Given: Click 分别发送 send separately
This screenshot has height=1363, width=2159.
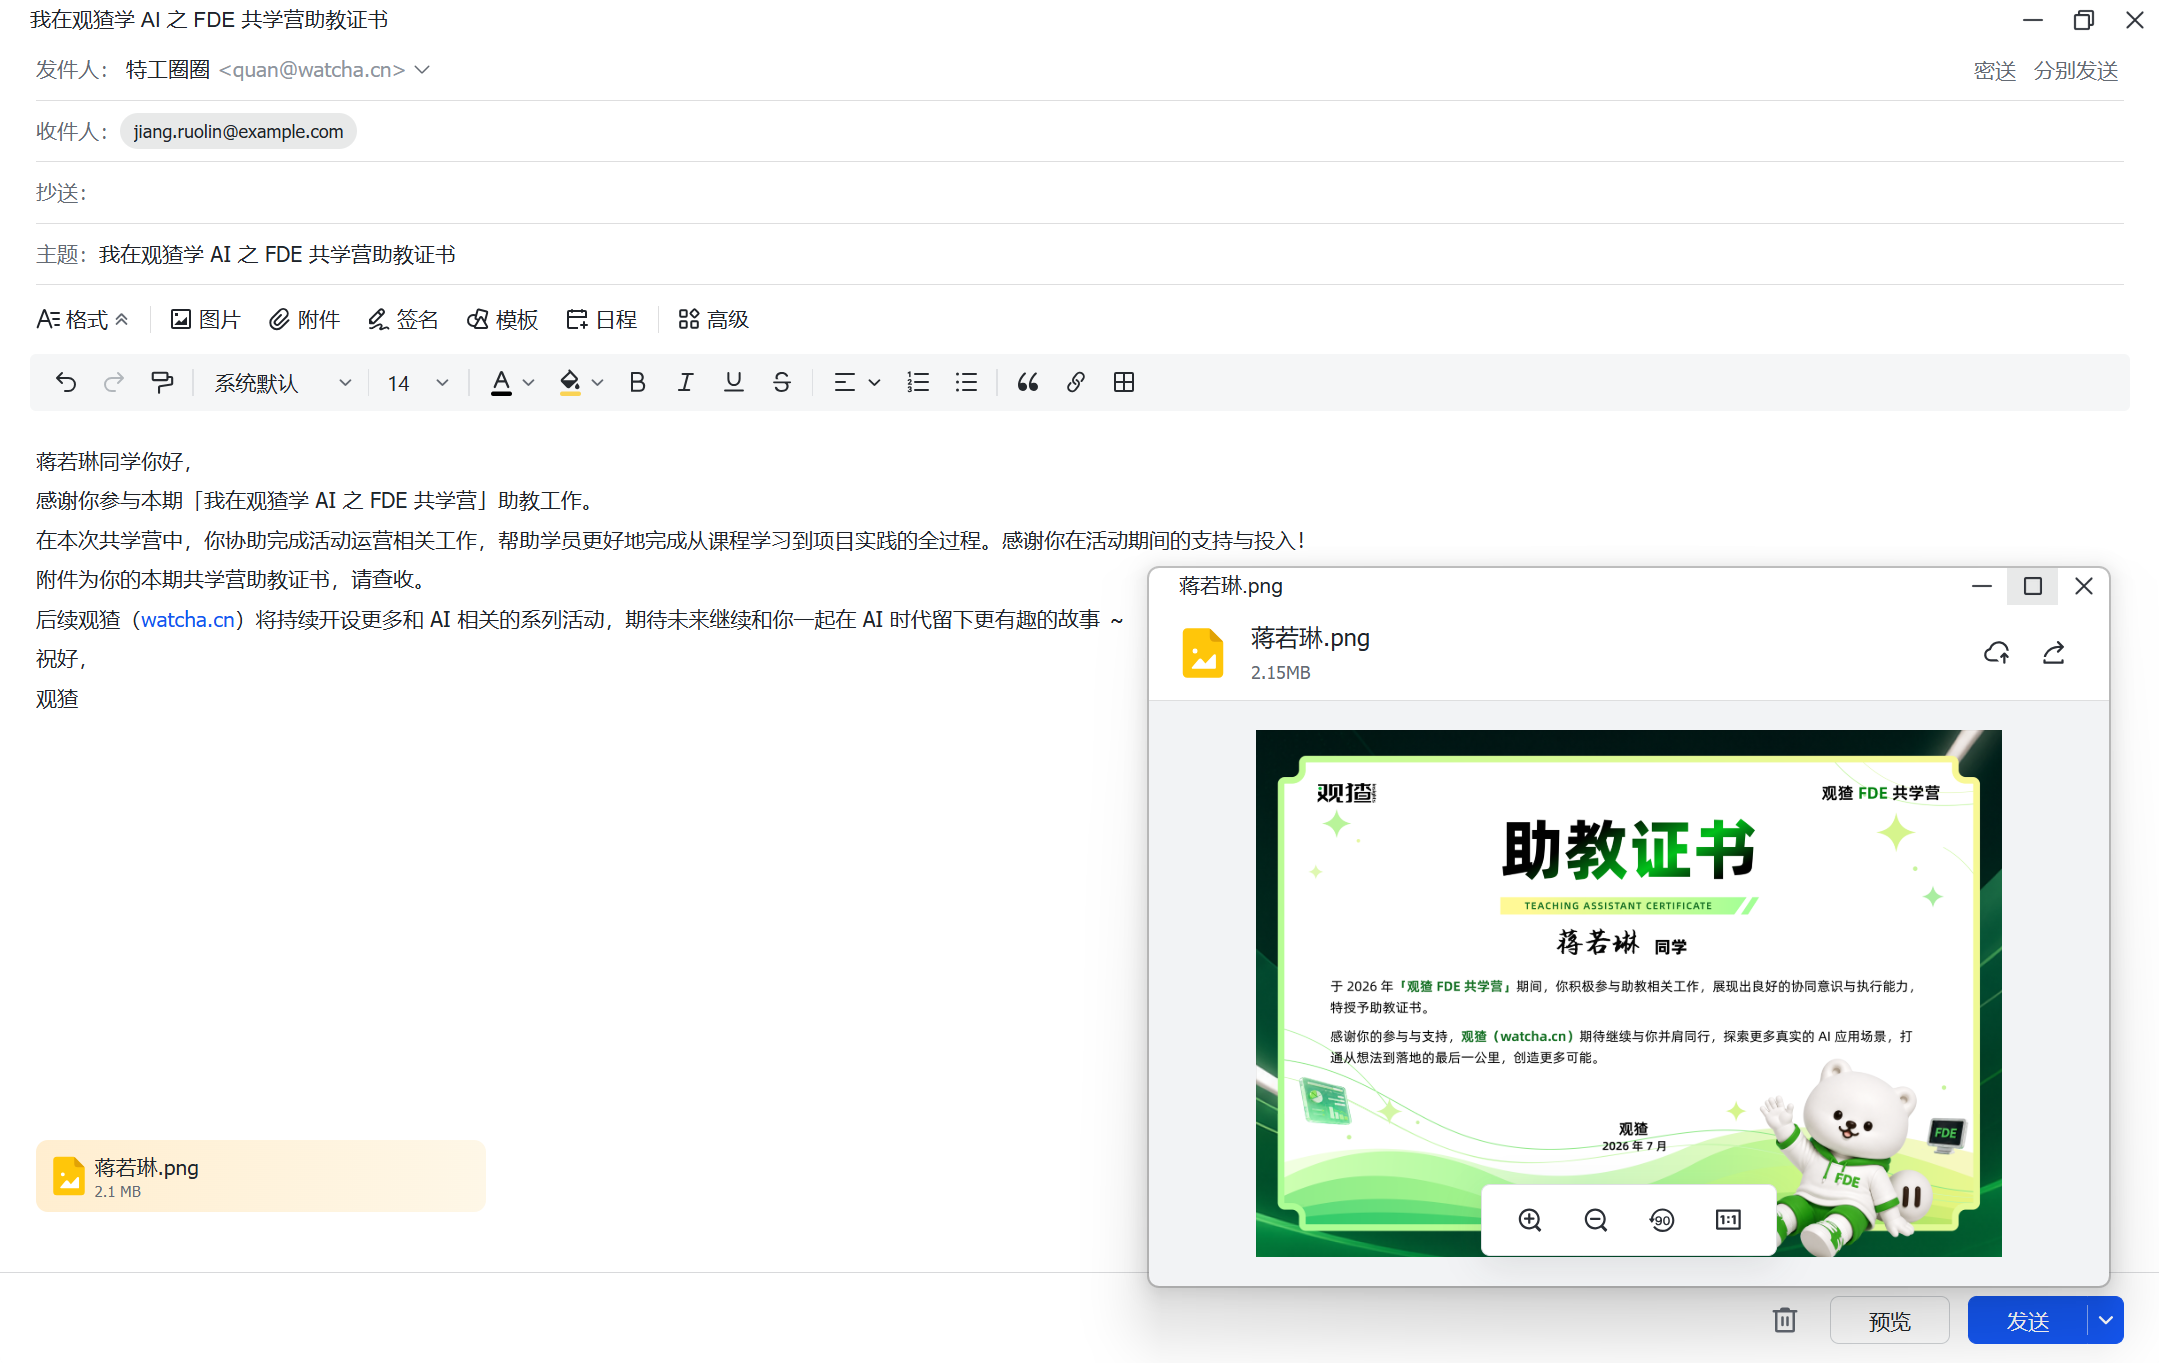Looking at the screenshot, I should [2076, 71].
